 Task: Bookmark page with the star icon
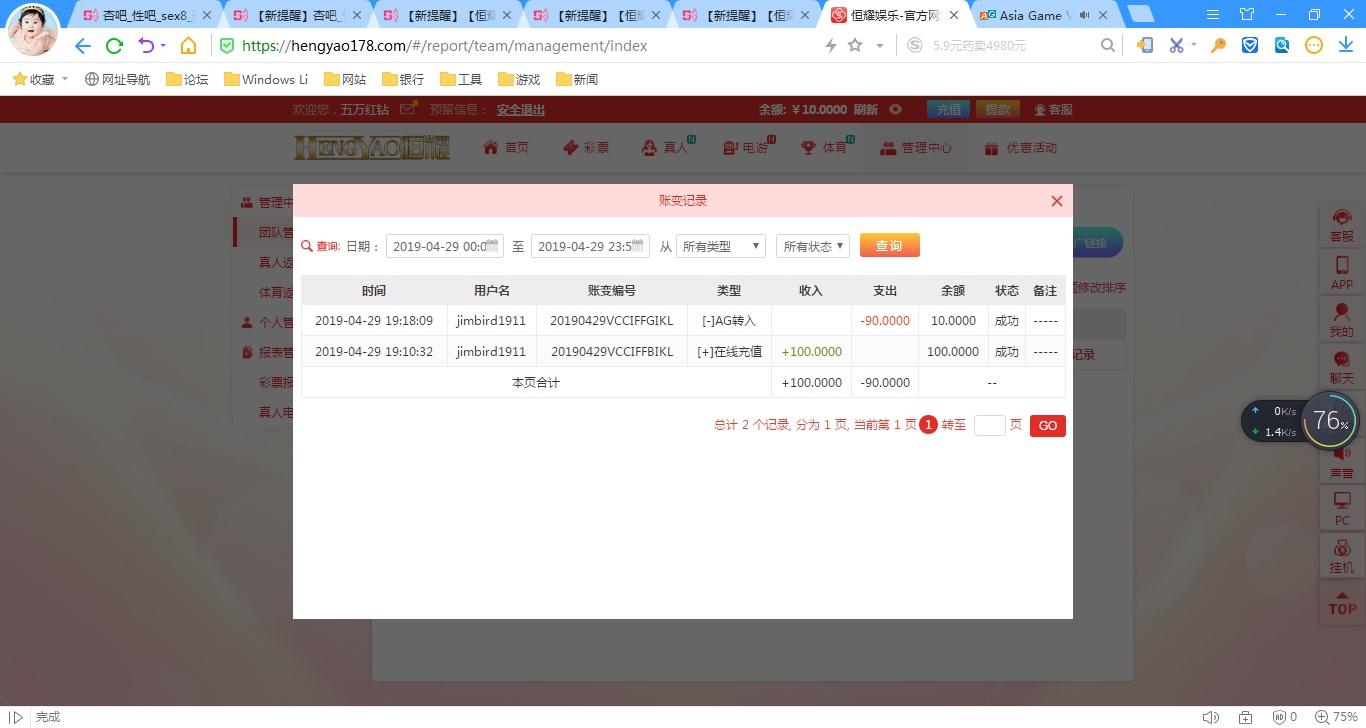tap(855, 46)
